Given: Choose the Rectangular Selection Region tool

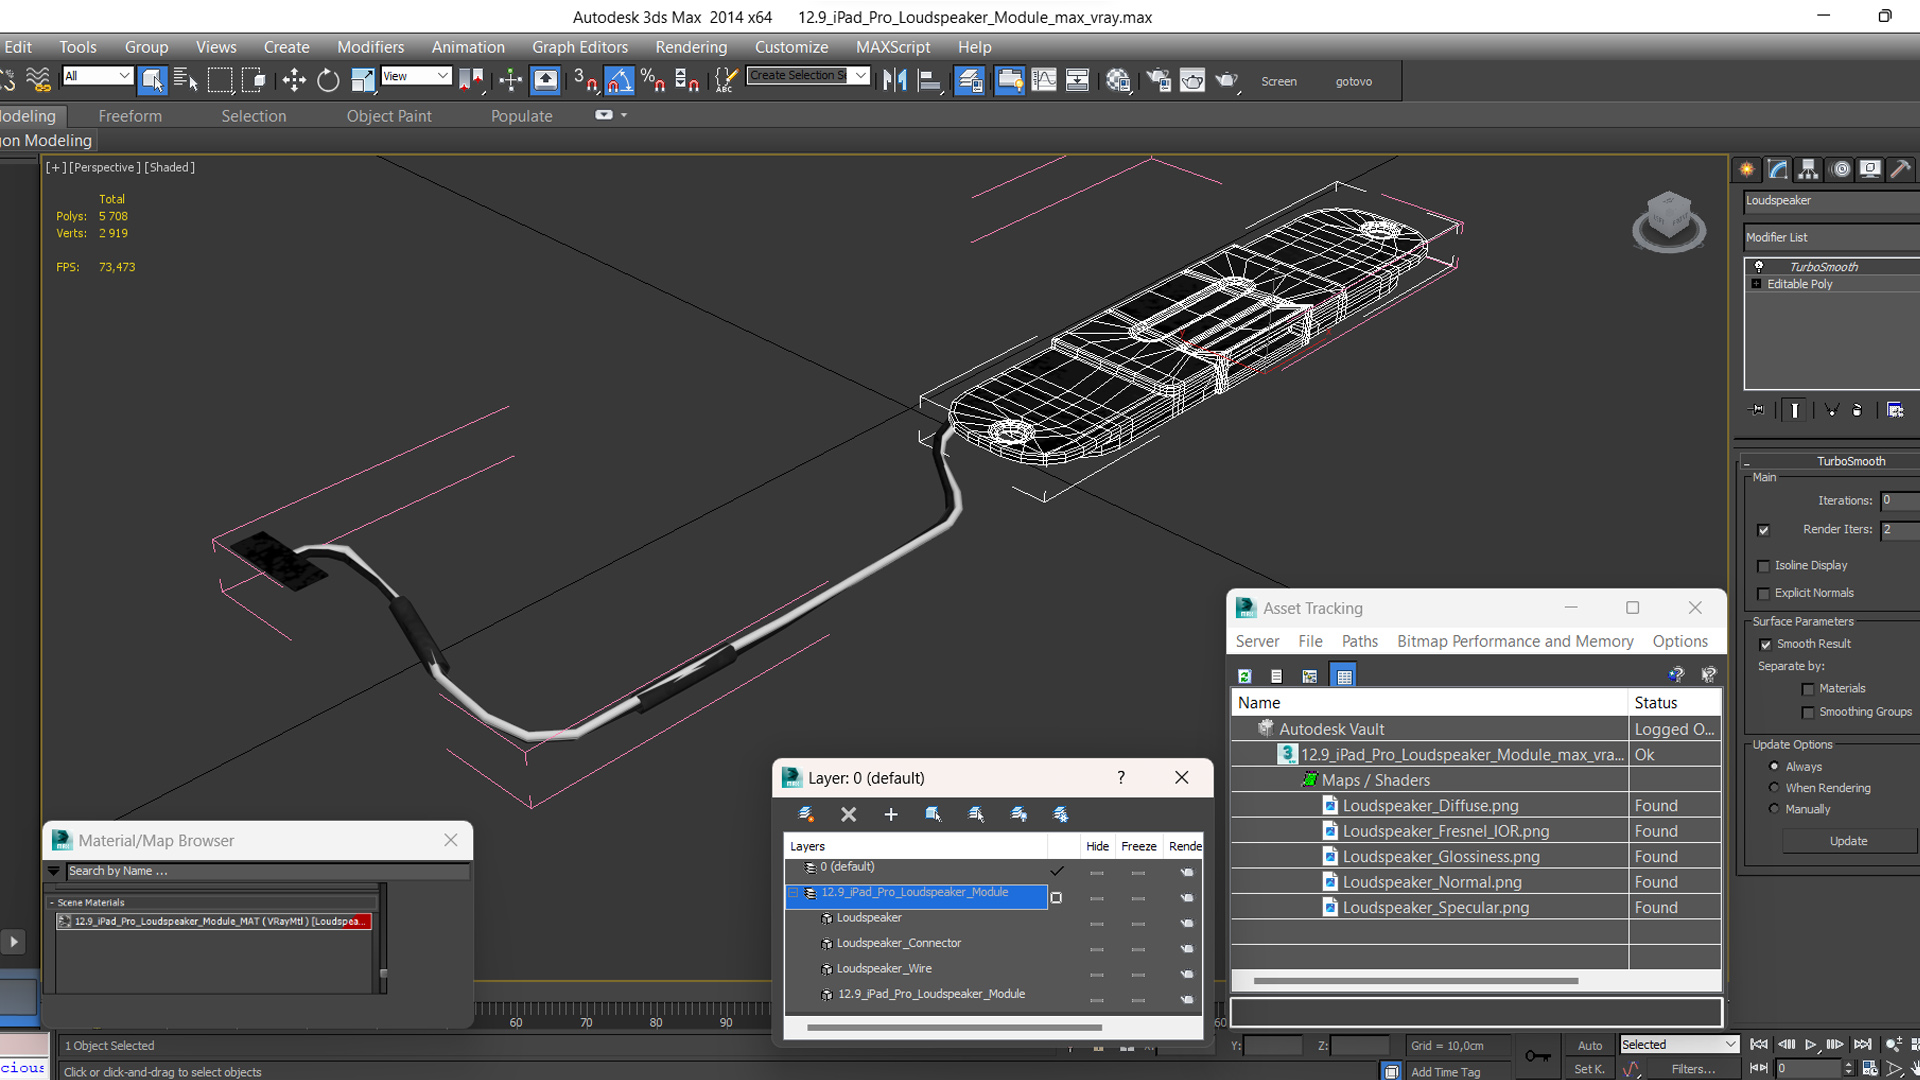Looking at the screenshot, I should coord(220,80).
